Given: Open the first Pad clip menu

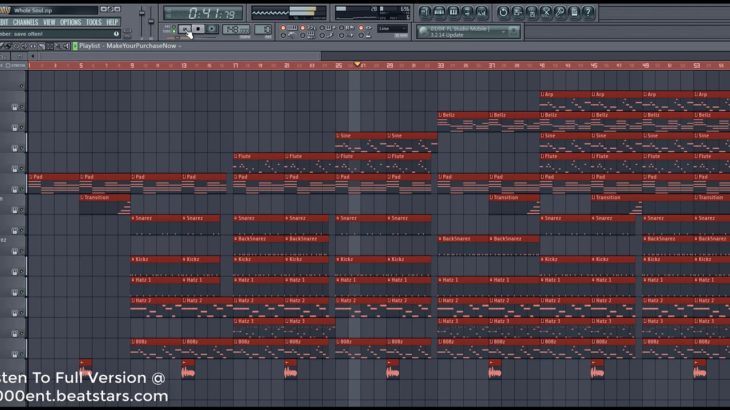Looking at the screenshot, I should [x=31, y=177].
